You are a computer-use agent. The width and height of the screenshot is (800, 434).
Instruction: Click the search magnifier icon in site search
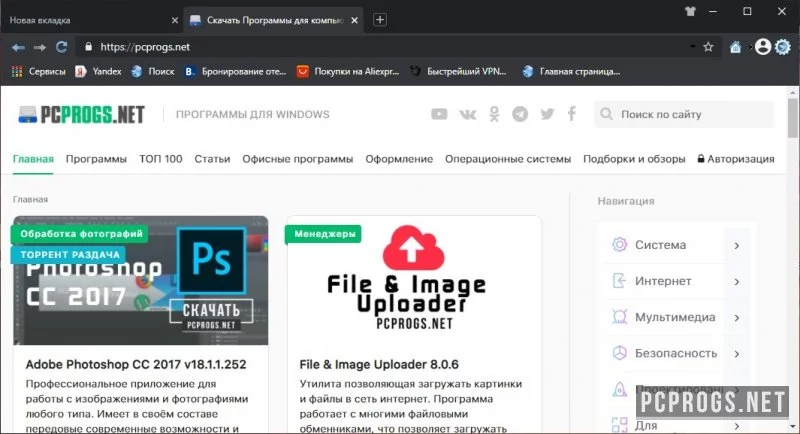(x=606, y=114)
